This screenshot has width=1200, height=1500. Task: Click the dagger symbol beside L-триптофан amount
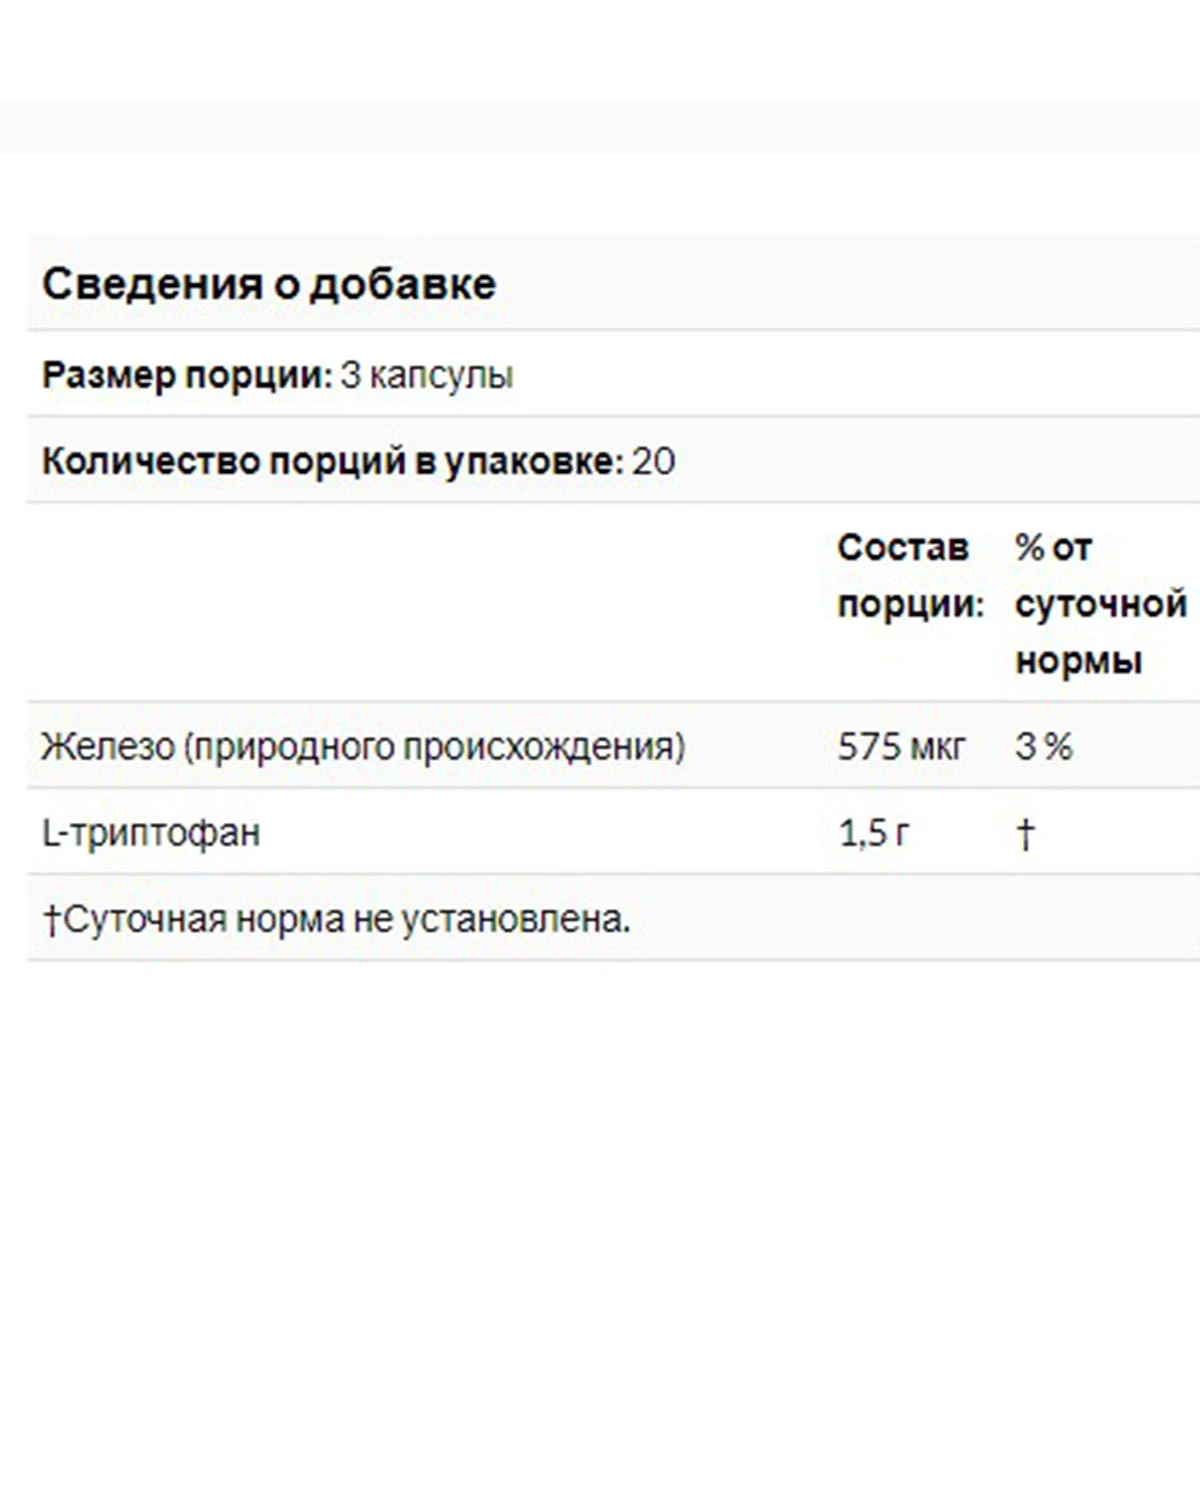[1025, 833]
